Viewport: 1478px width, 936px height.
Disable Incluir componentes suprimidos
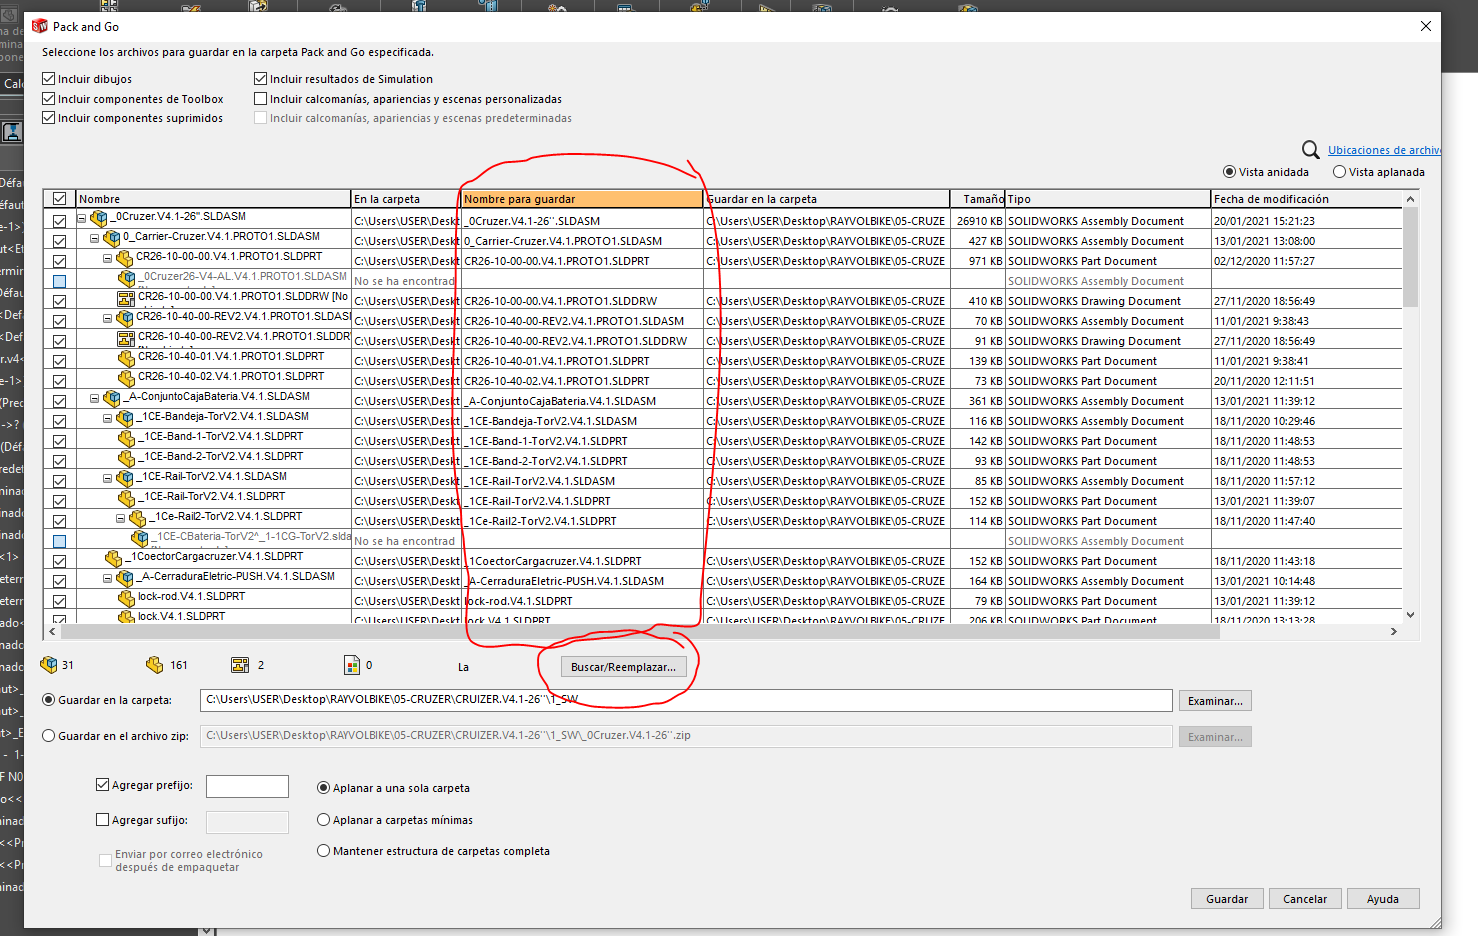point(49,118)
